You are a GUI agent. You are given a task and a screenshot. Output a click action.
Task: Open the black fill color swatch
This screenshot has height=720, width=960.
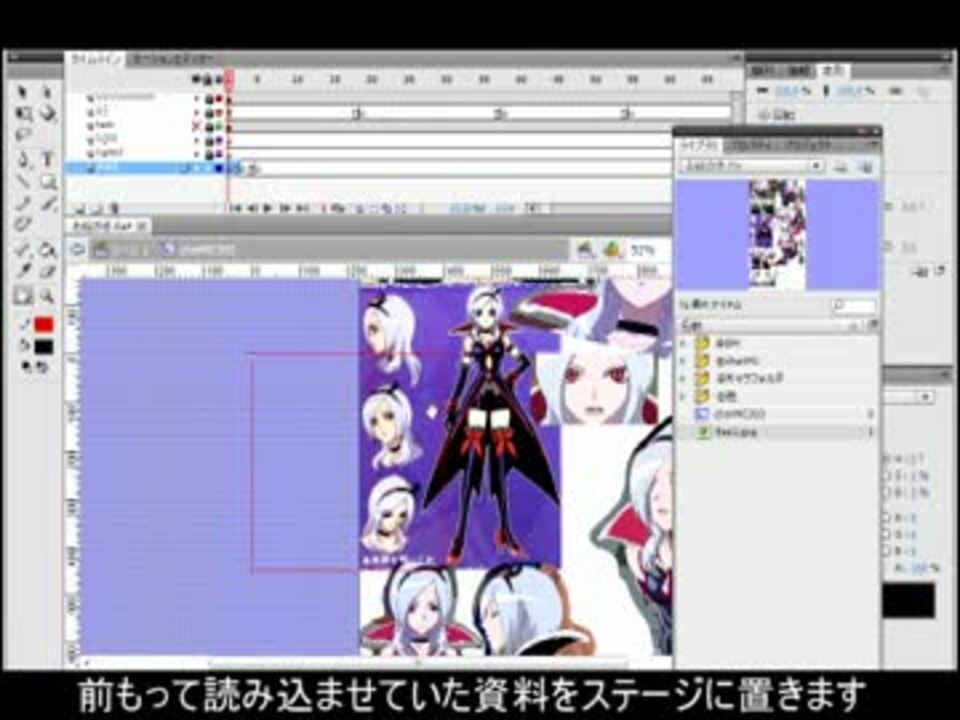coord(44,347)
